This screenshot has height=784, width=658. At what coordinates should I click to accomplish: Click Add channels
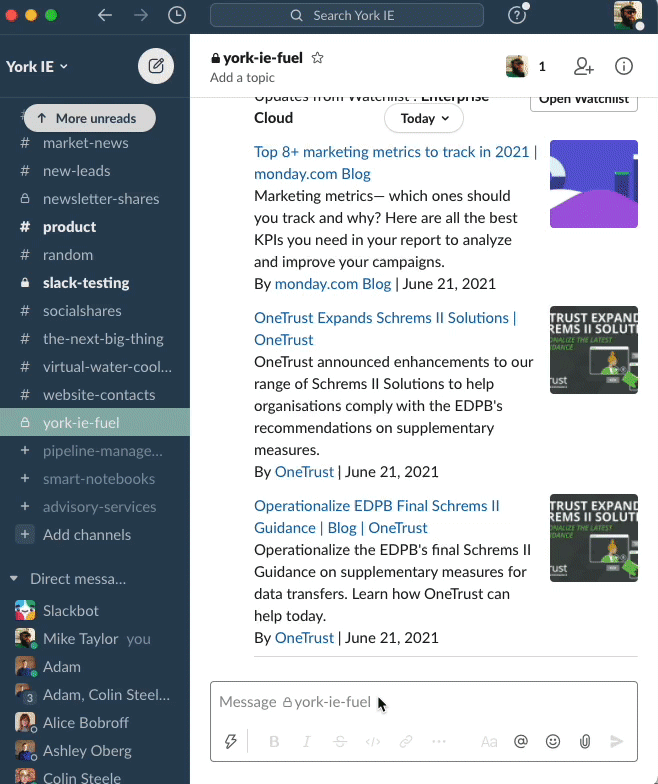click(x=86, y=534)
